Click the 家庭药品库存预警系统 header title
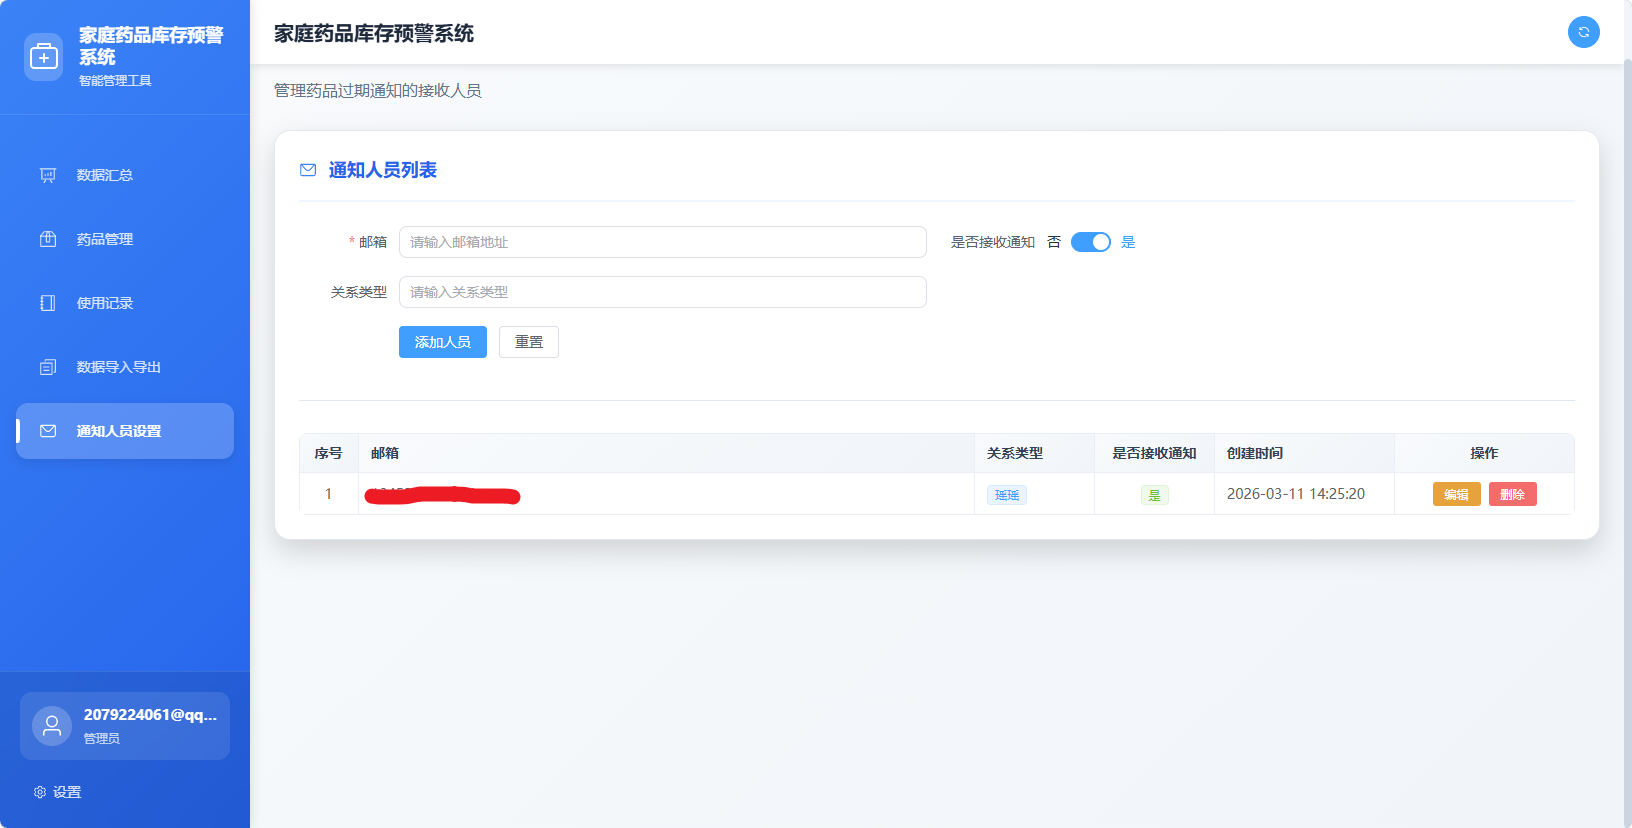Image resolution: width=1632 pixels, height=828 pixels. [x=374, y=33]
